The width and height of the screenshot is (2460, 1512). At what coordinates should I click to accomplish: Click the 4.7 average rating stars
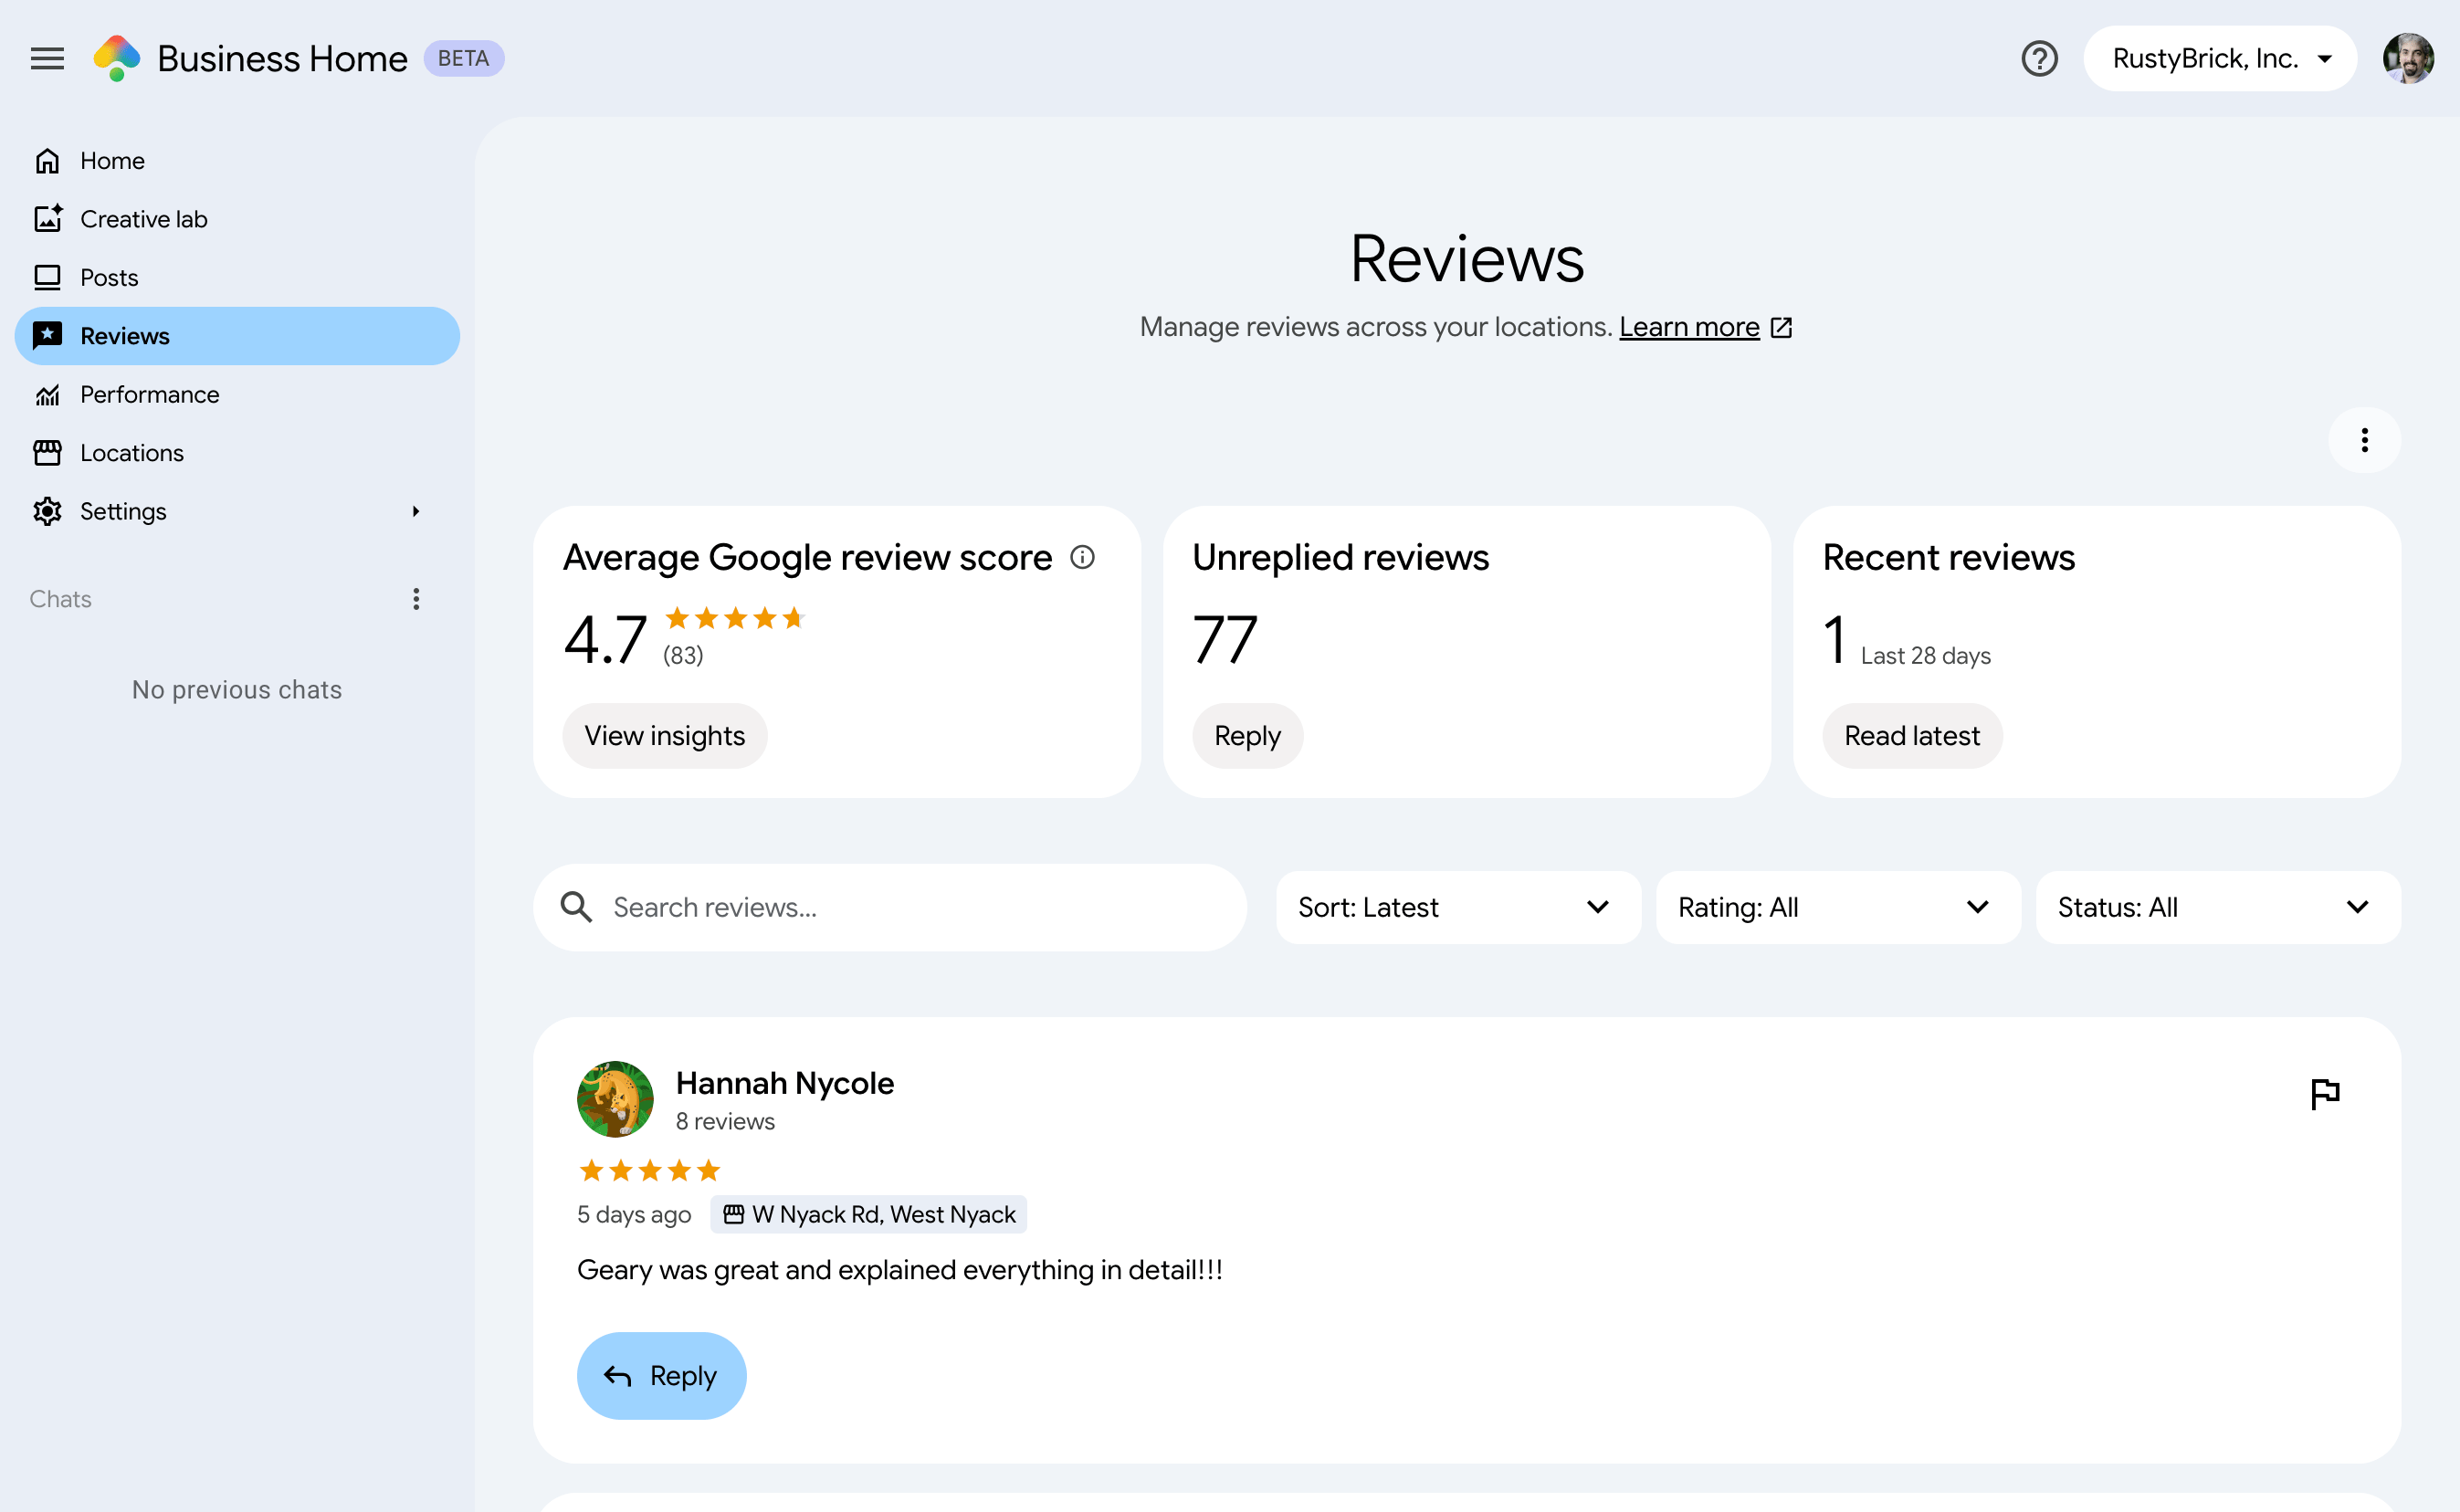735,618
